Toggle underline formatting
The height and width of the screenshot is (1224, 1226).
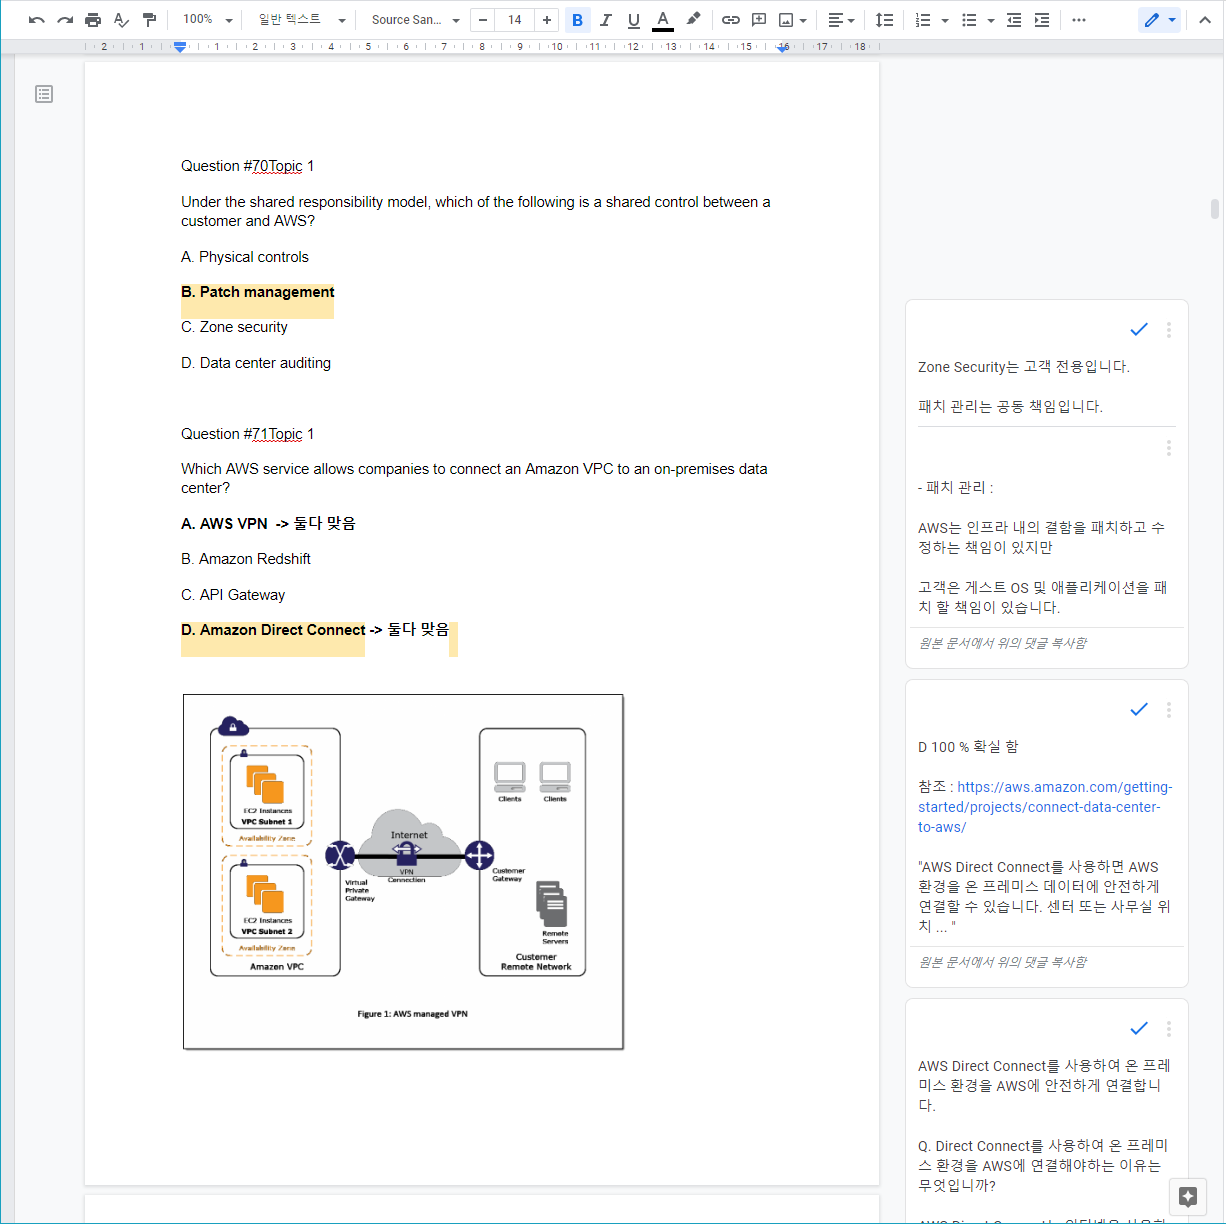pyautogui.click(x=633, y=20)
